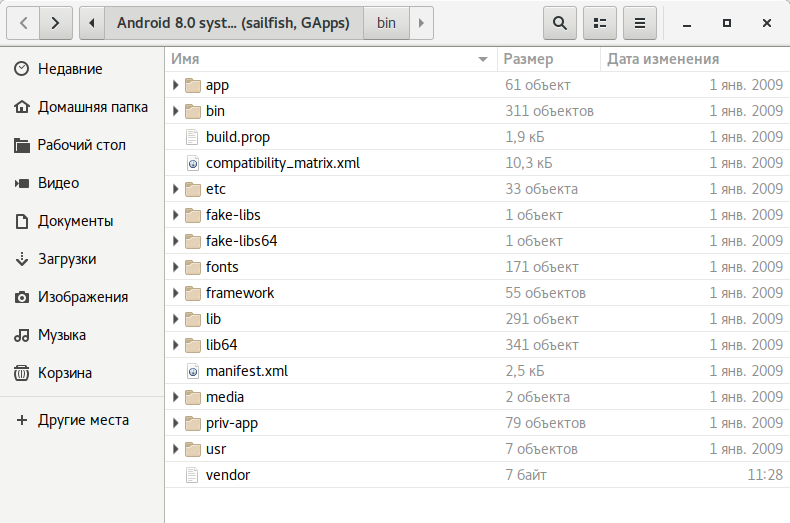Select the app folder icon
Screen dimensions: 790x523
(x=192, y=85)
